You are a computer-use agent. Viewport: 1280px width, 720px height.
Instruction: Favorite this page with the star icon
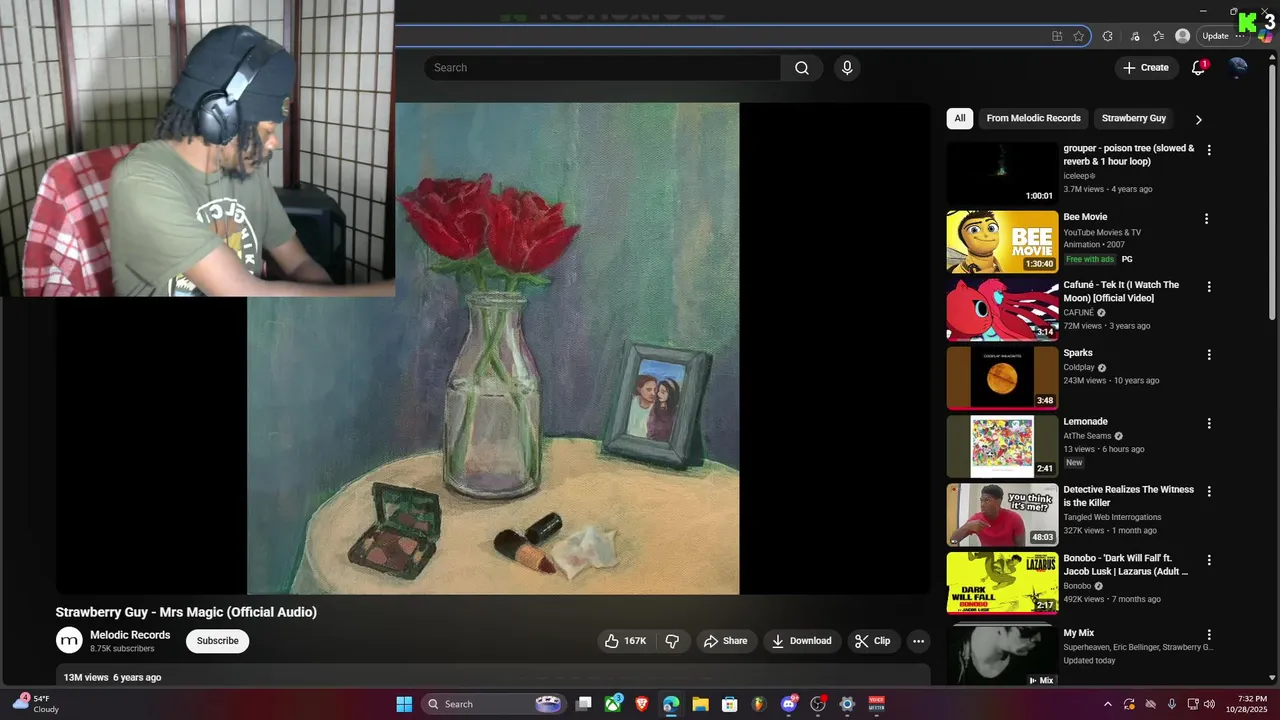[1079, 36]
